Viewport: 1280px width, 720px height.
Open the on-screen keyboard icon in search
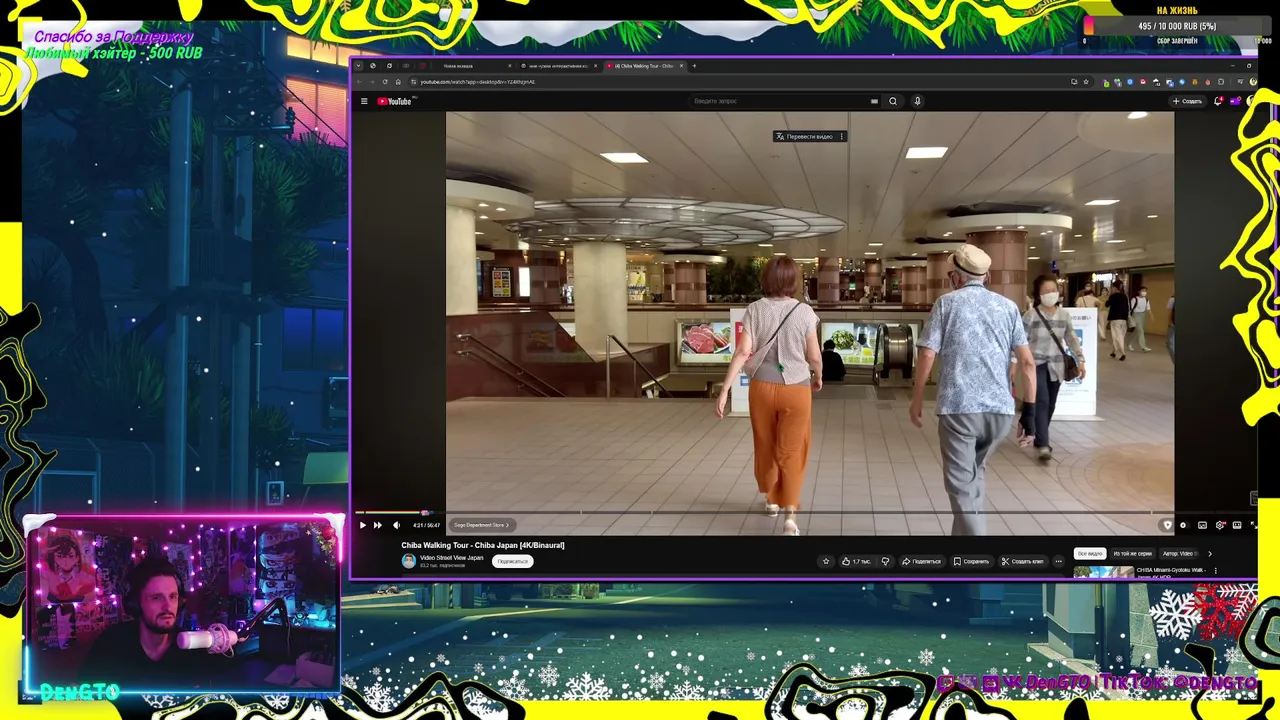point(874,101)
